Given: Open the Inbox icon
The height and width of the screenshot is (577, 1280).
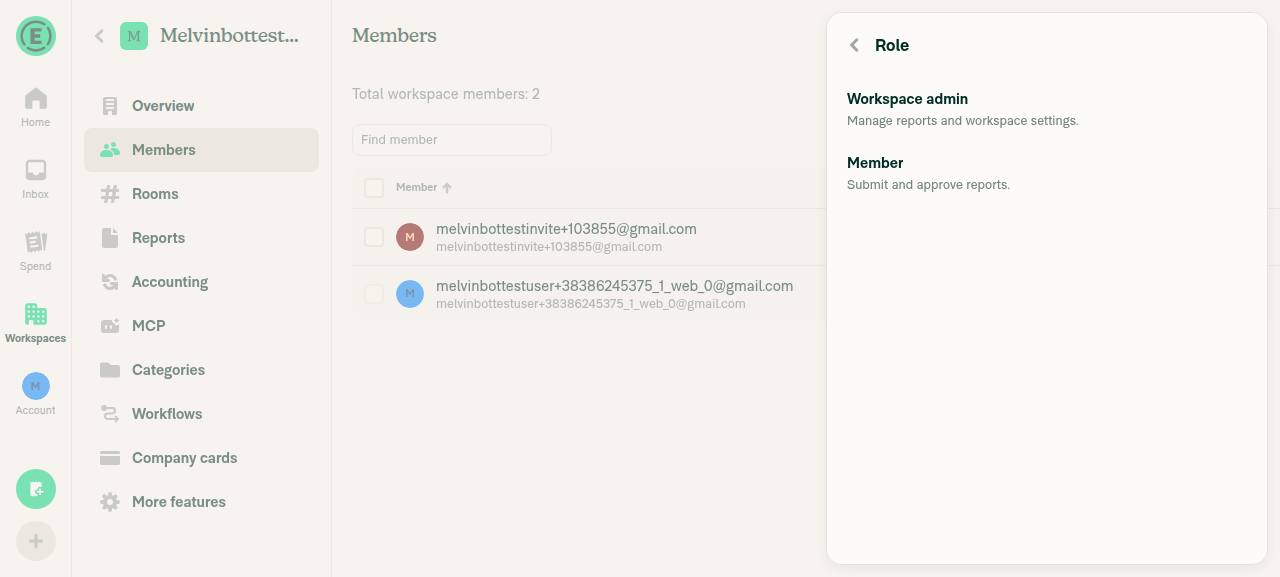Looking at the screenshot, I should point(36,170).
